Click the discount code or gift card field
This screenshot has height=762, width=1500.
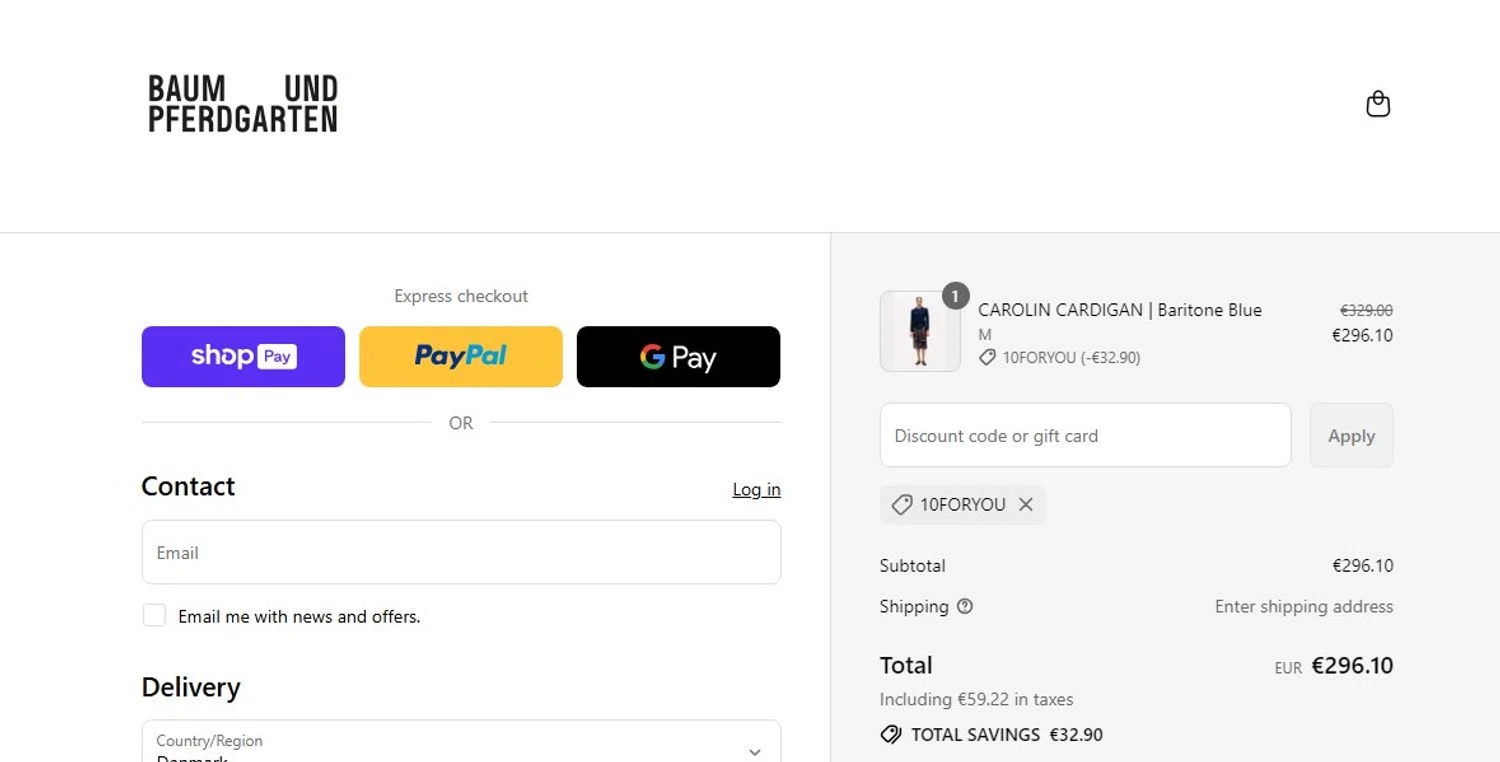coord(1085,436)
